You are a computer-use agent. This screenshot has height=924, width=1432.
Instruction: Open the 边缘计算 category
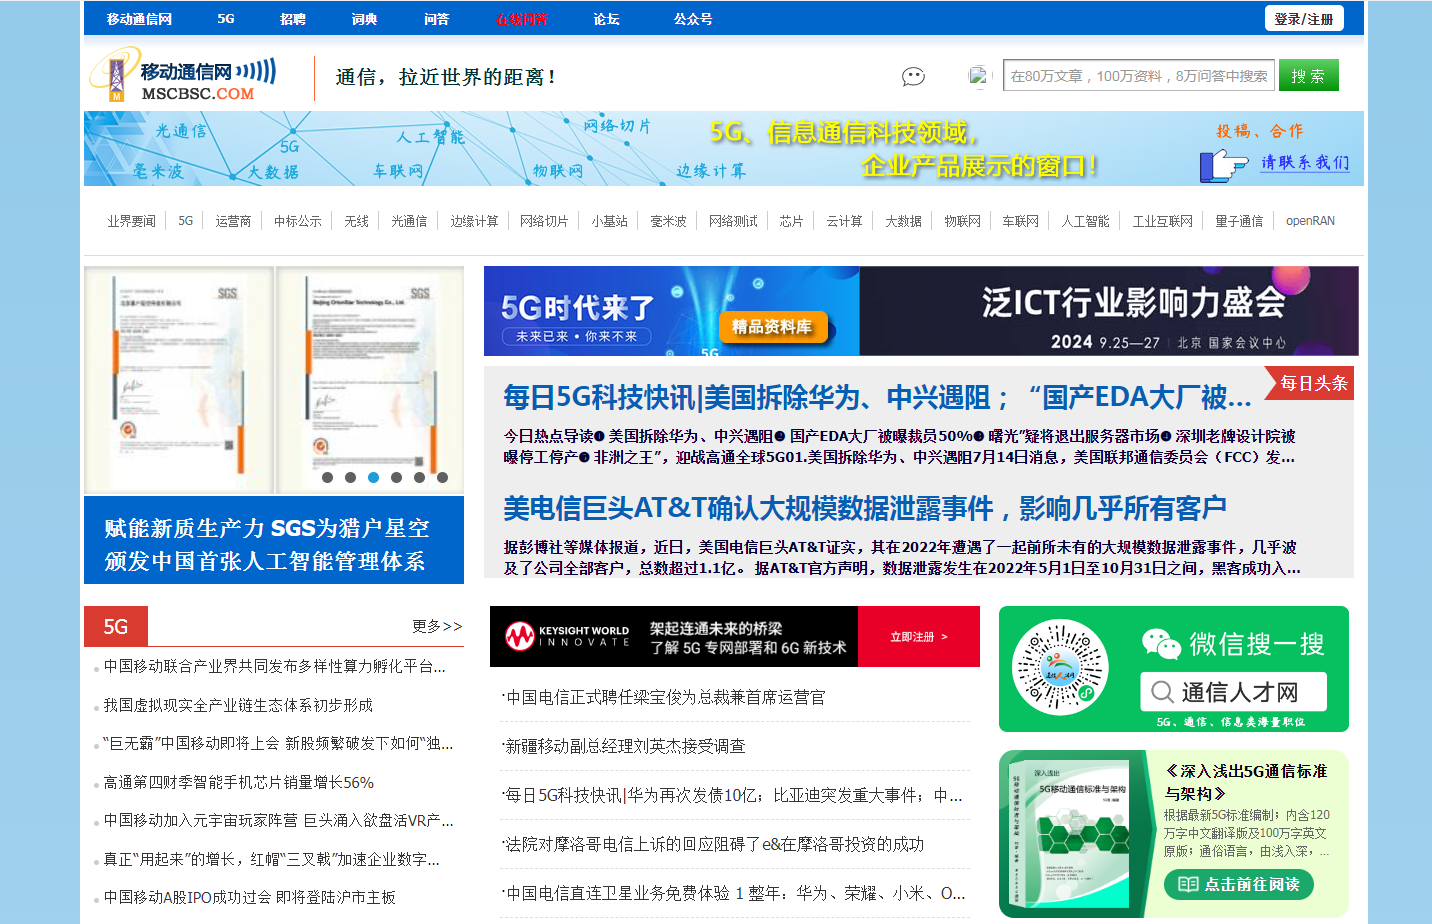(474, 221)
